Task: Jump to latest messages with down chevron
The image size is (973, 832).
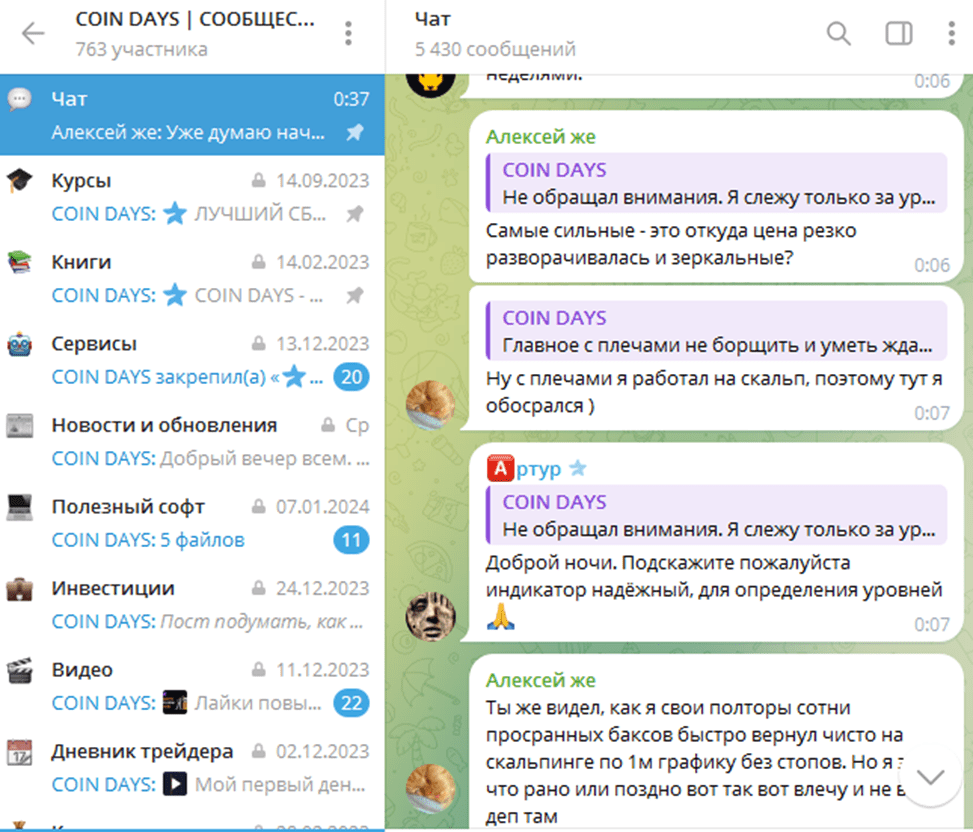Action: 930,776
